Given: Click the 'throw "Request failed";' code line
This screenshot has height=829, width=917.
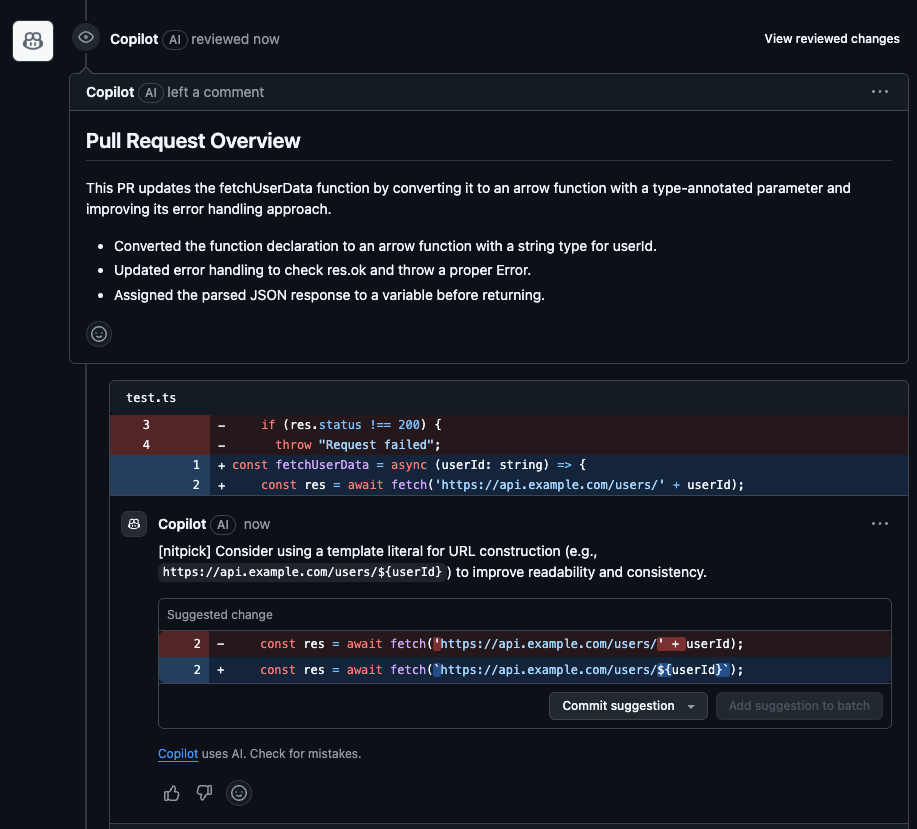Looking at the screenshot, I should click(x=357, y=445).
